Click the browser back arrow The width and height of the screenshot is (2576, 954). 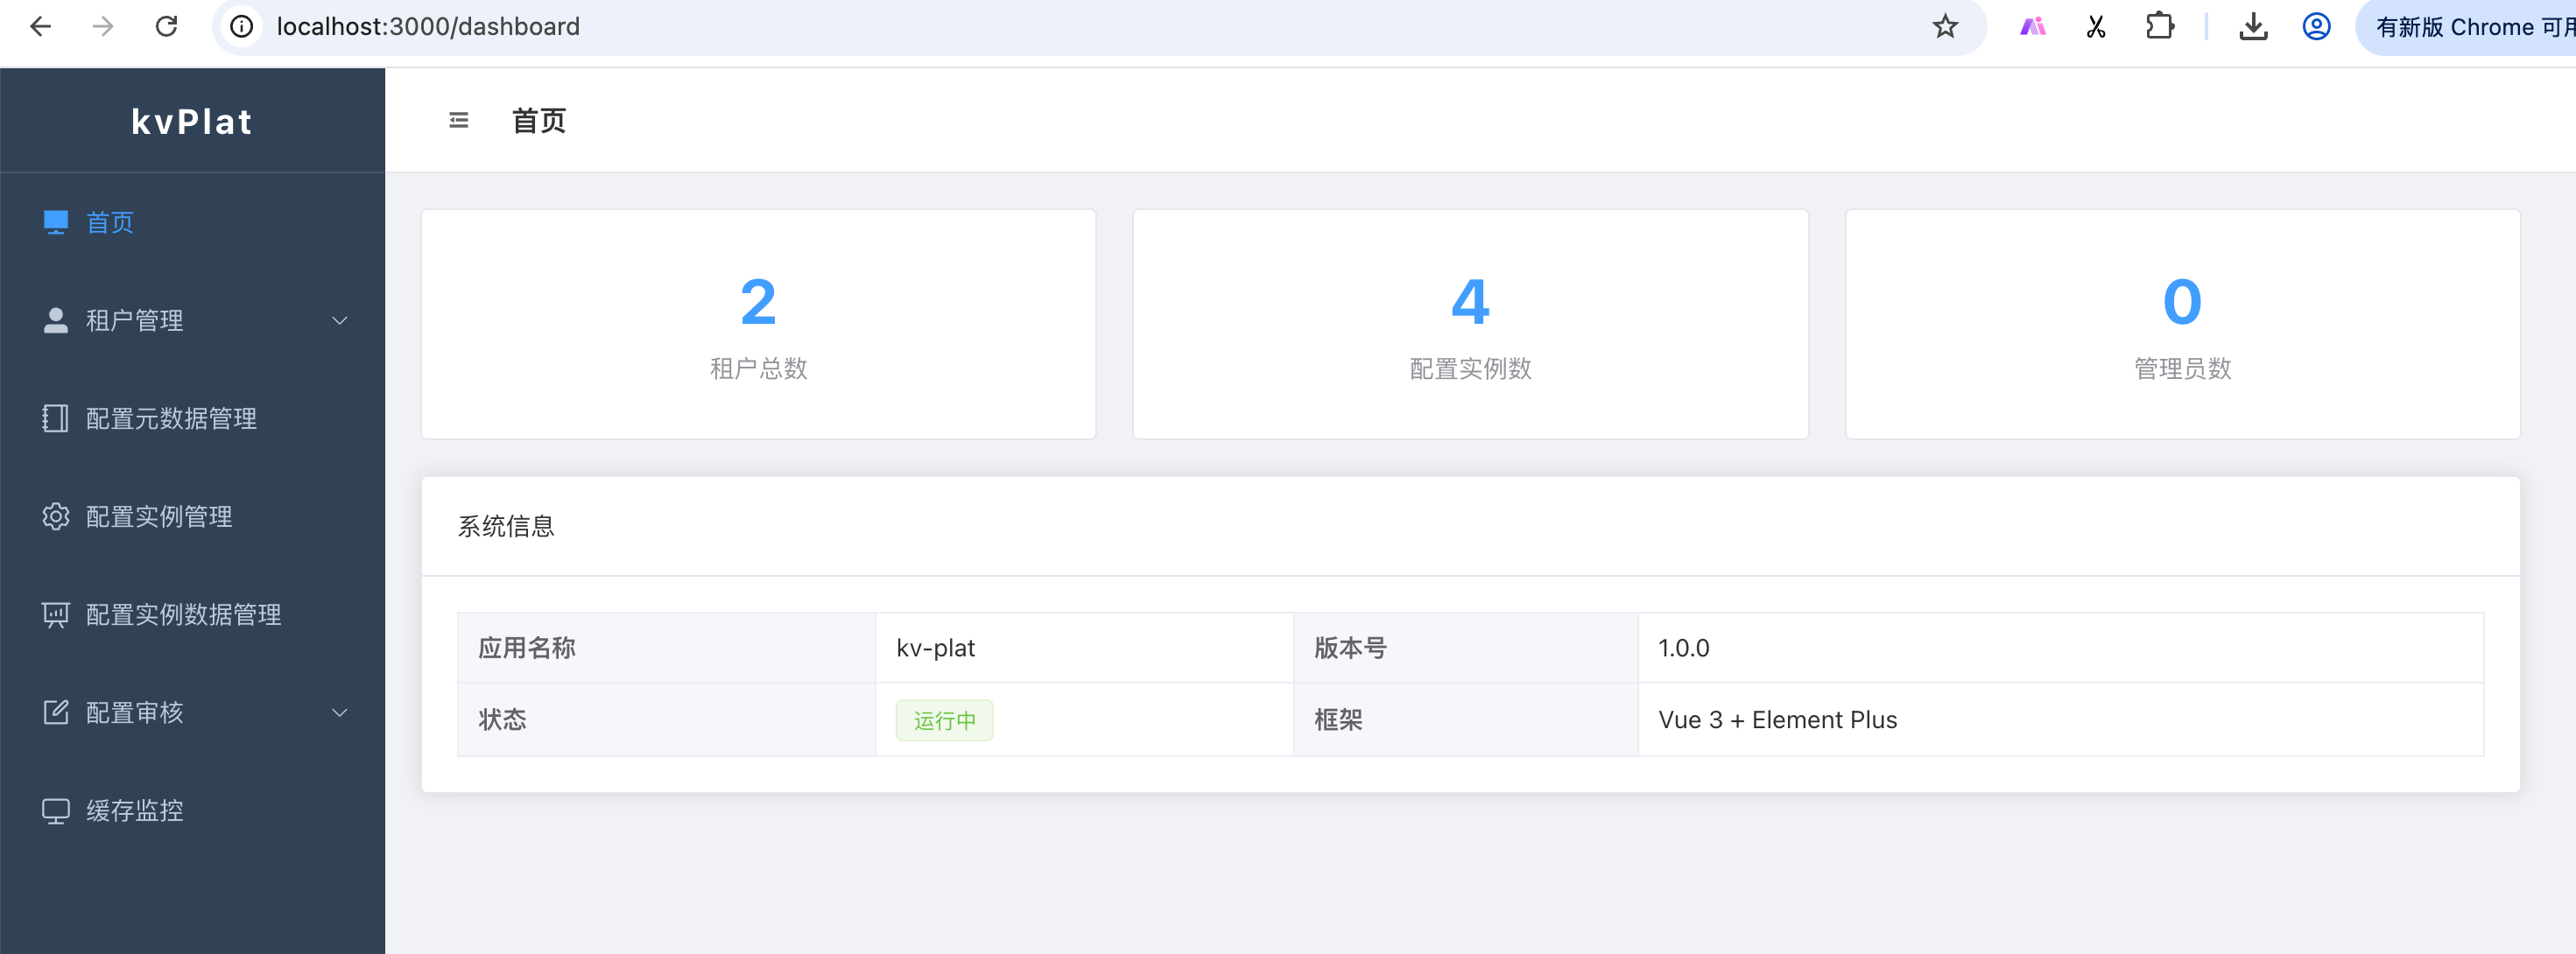click(x=40, y=27)
